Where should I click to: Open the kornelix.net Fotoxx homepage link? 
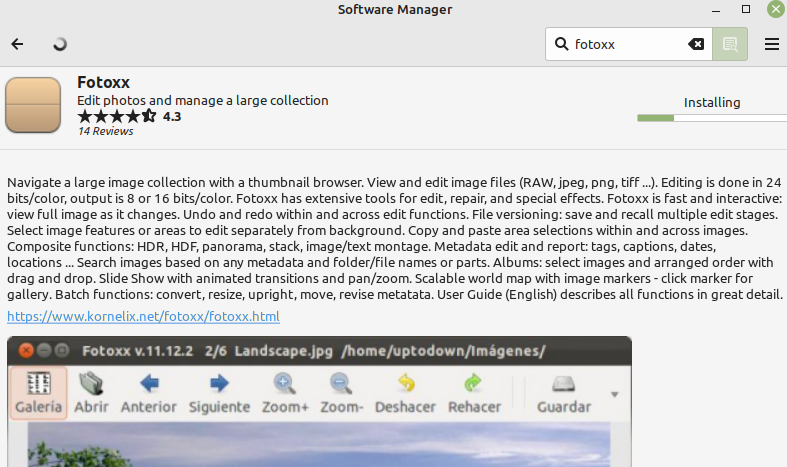(143, 316)
